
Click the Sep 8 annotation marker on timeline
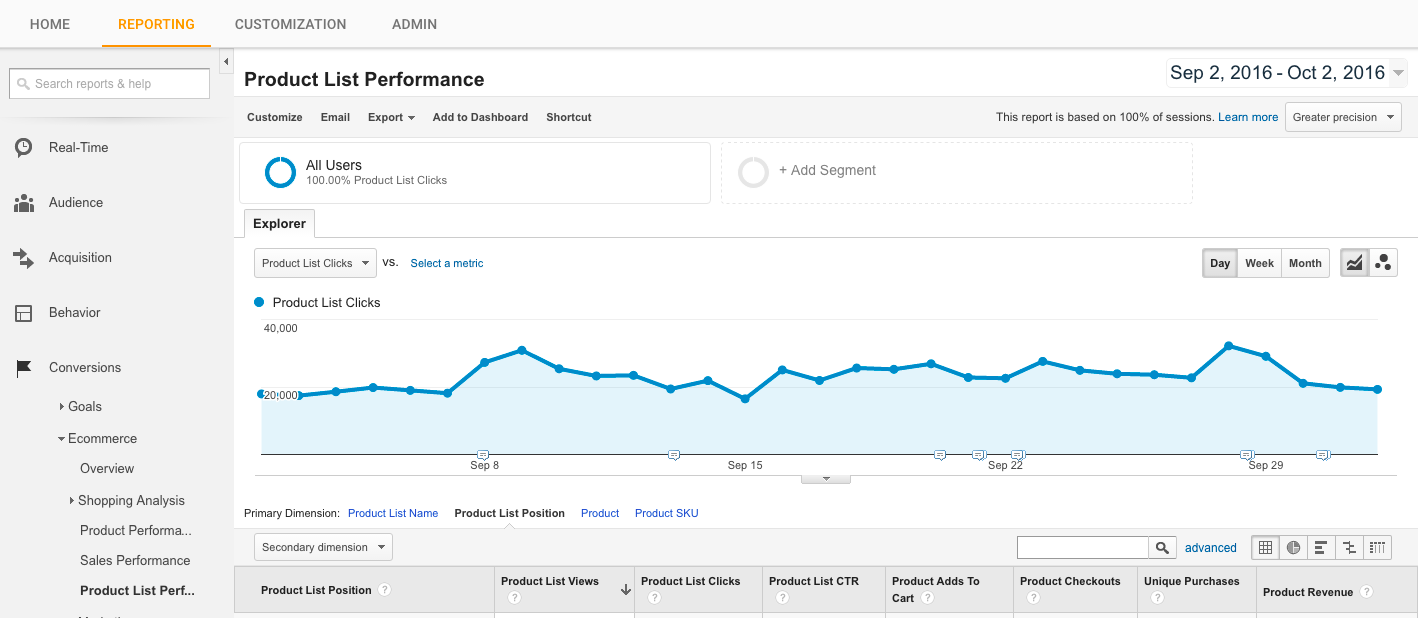[483, 455]
